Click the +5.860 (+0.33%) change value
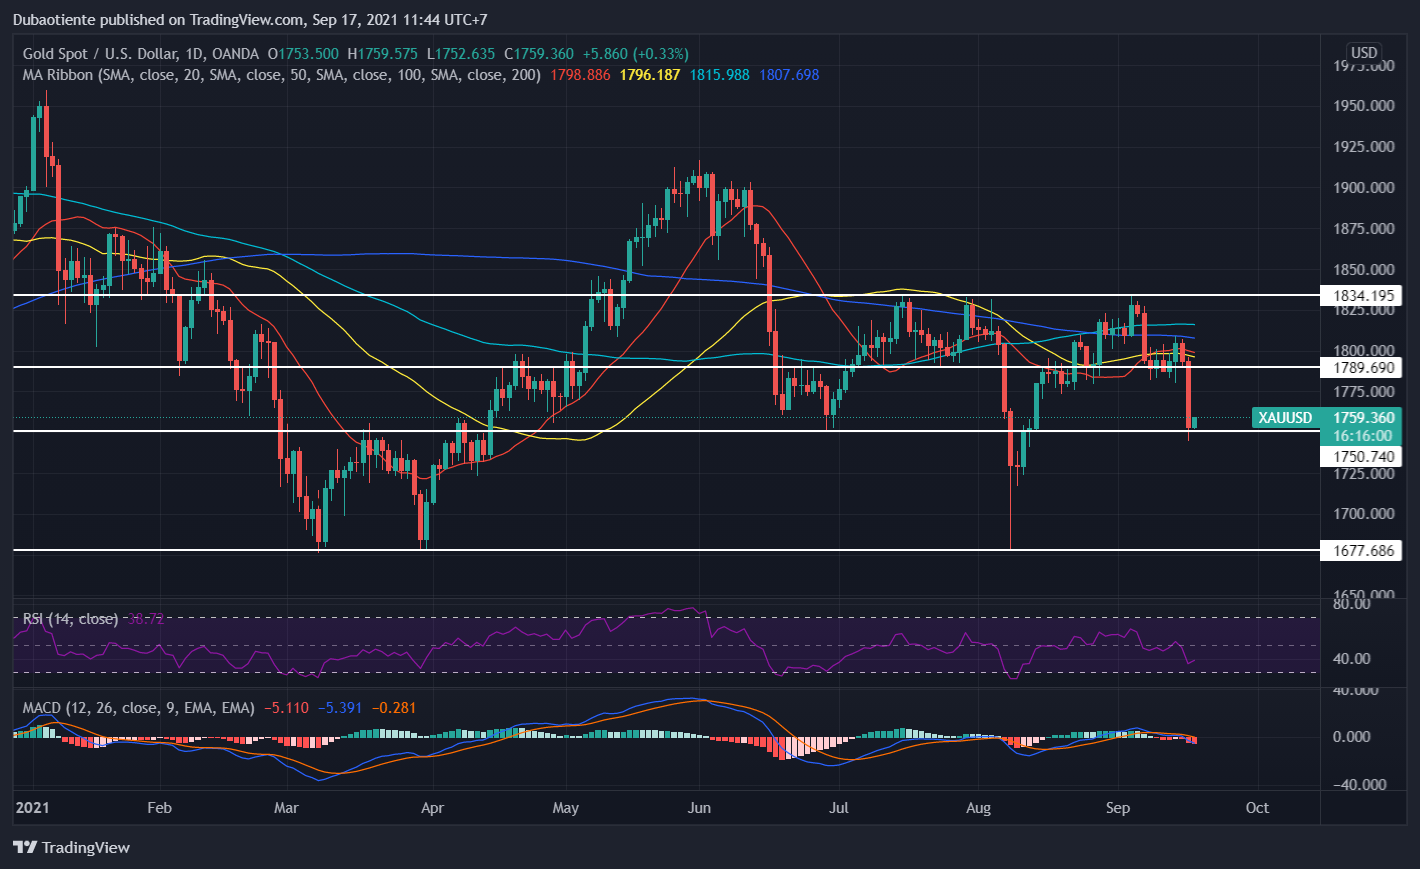The width and height of the screenshot is (1420, 869). click(636, 54)
